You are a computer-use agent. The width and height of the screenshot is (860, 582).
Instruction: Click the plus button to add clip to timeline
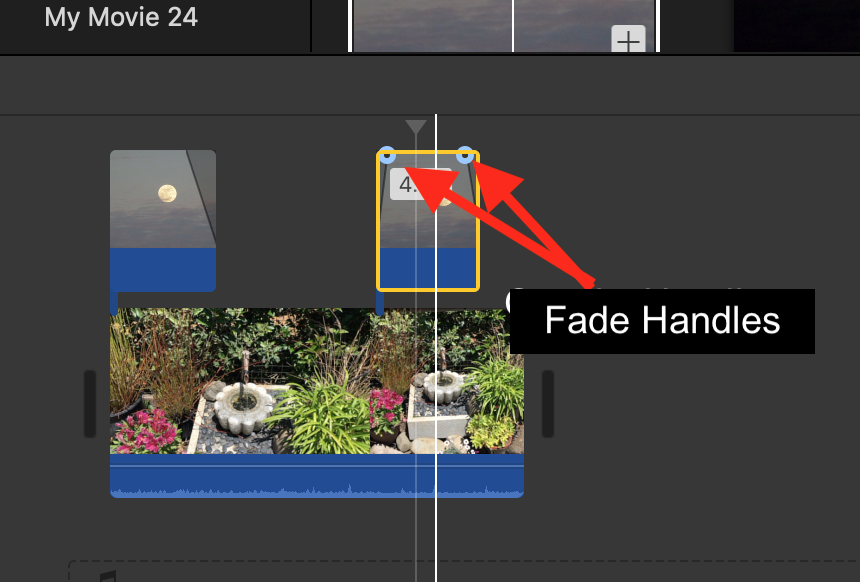pos(628,41)
